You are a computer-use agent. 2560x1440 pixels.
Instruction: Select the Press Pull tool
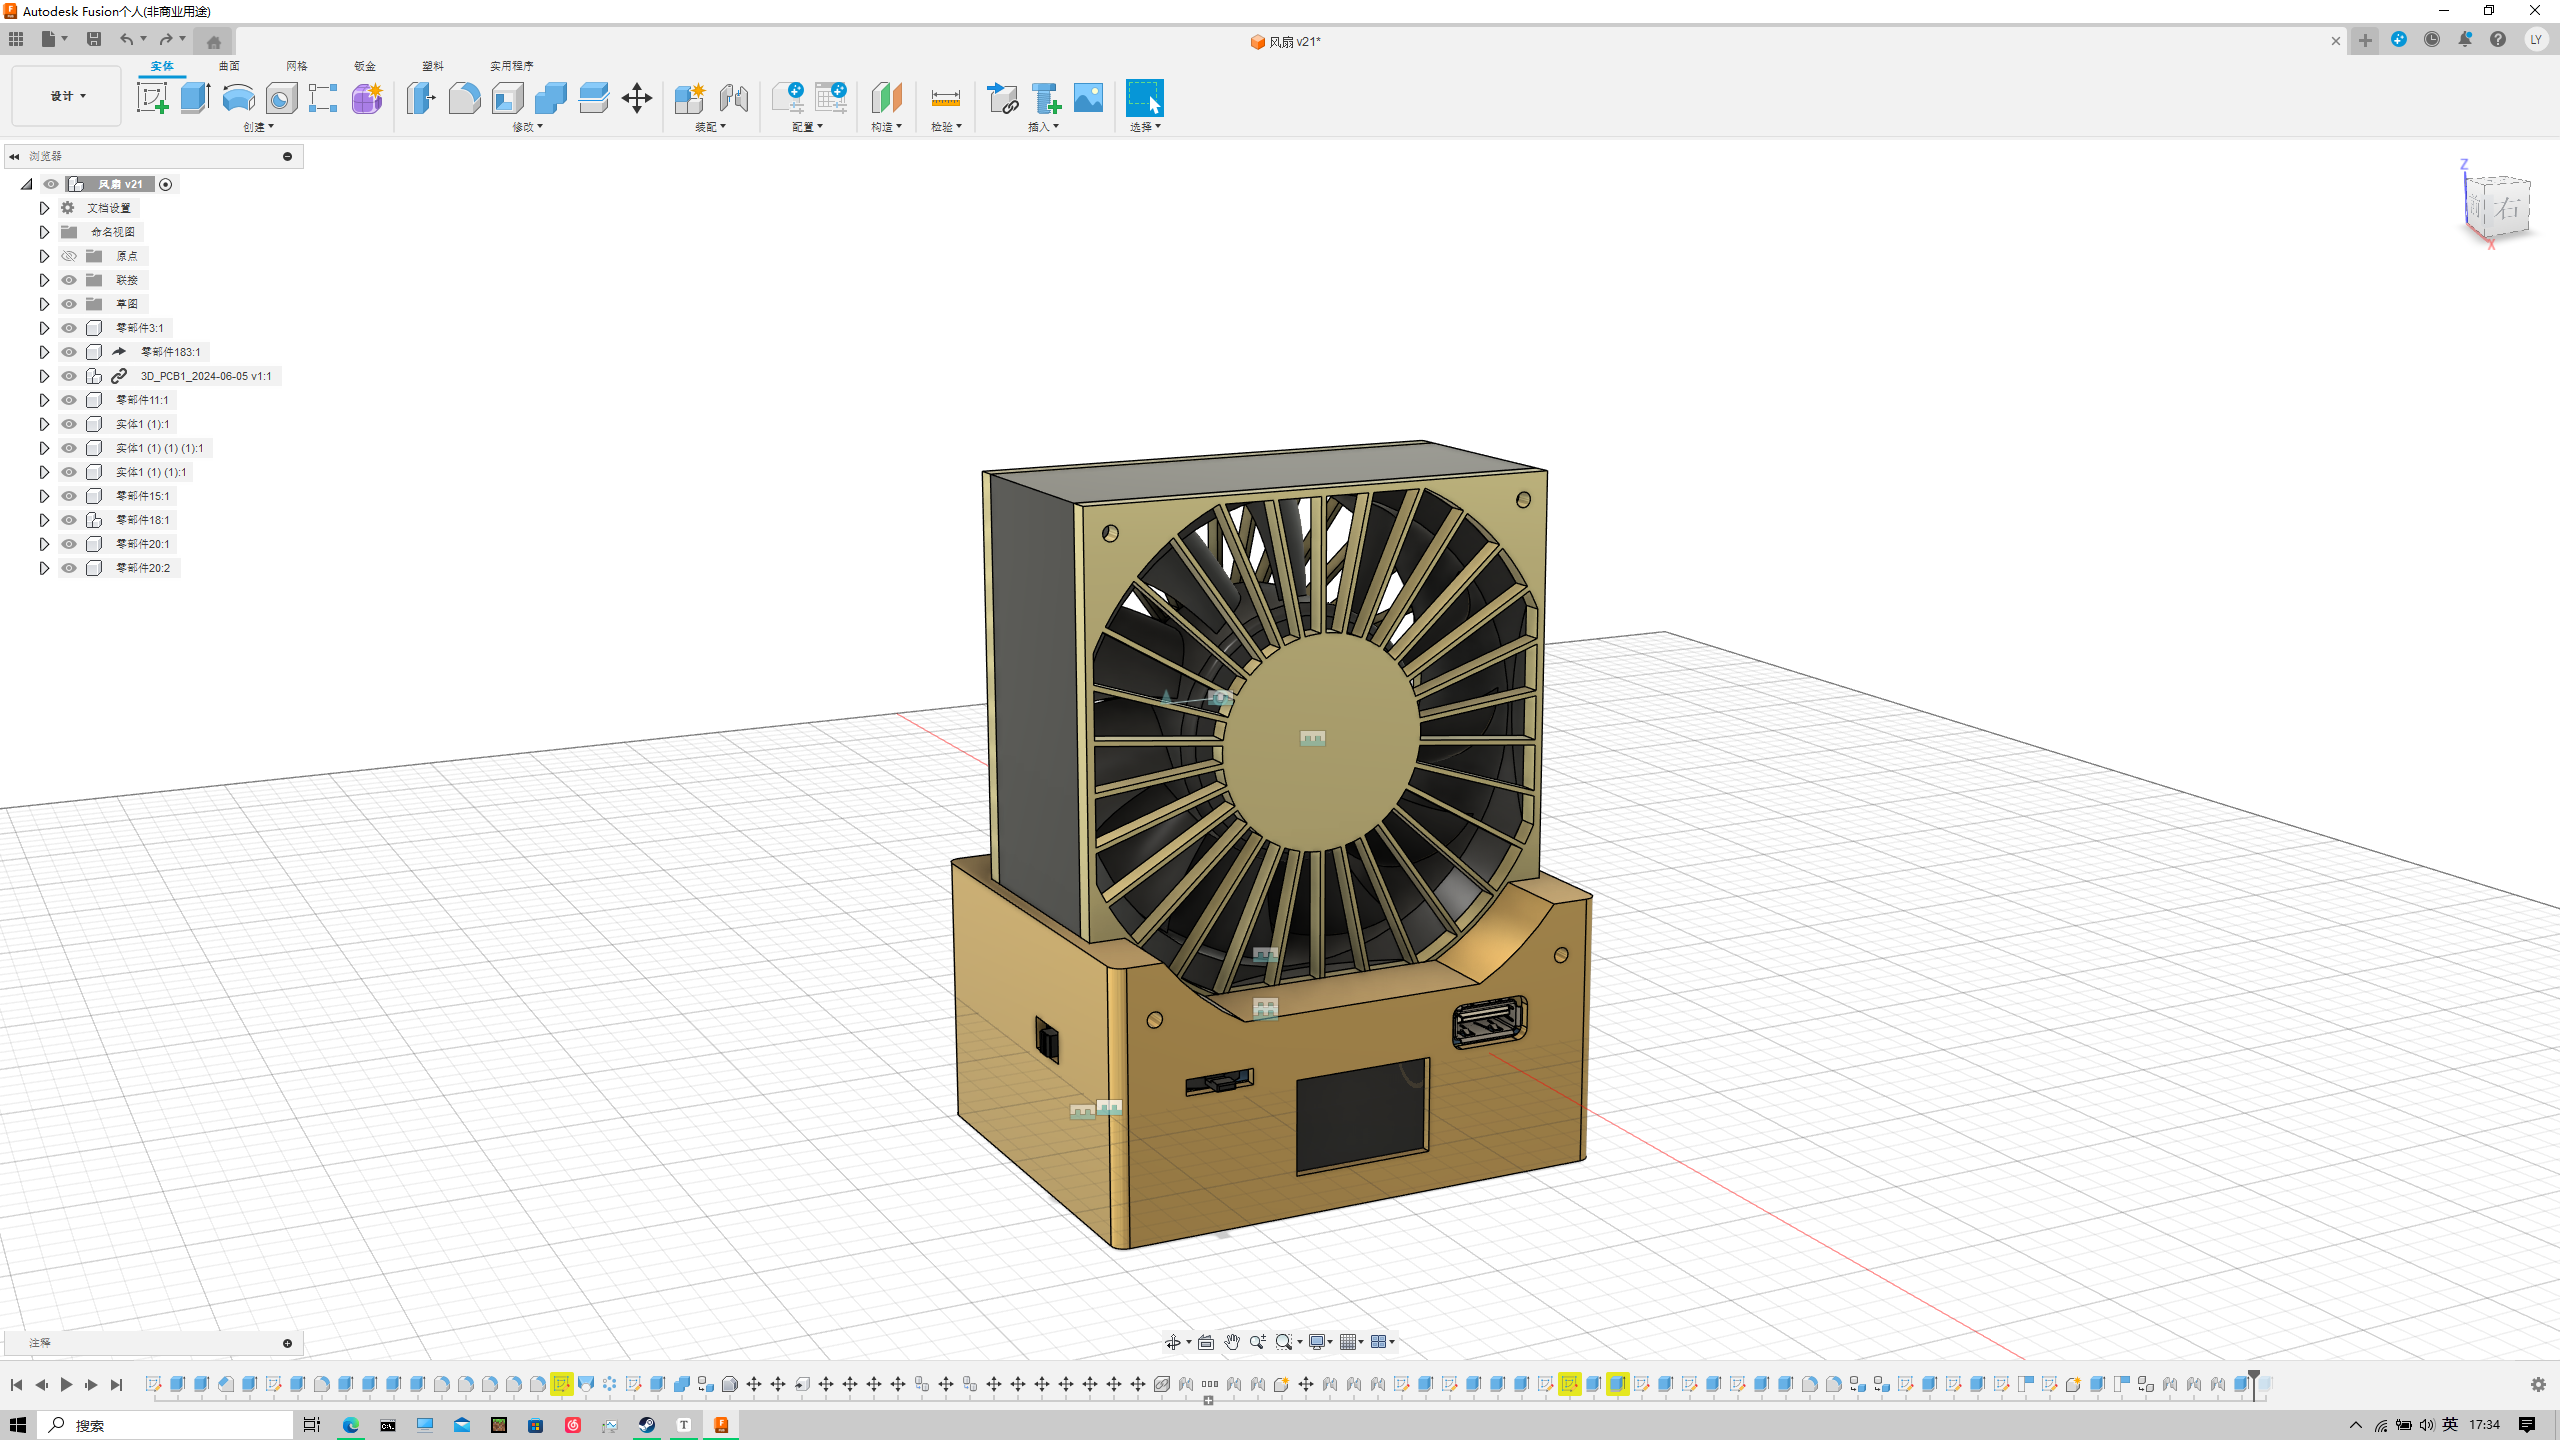421,98
